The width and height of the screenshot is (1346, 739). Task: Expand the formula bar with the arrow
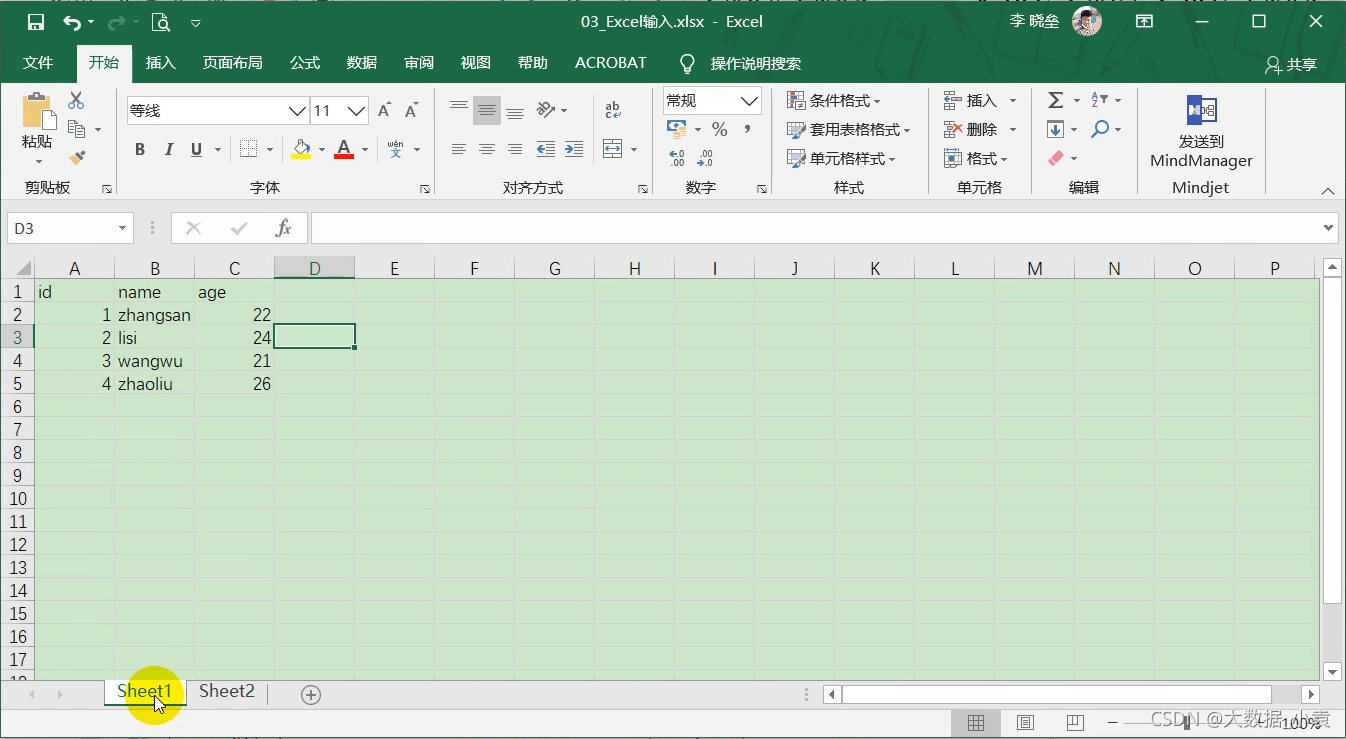pyautogui.click(x=1328, y=228)
